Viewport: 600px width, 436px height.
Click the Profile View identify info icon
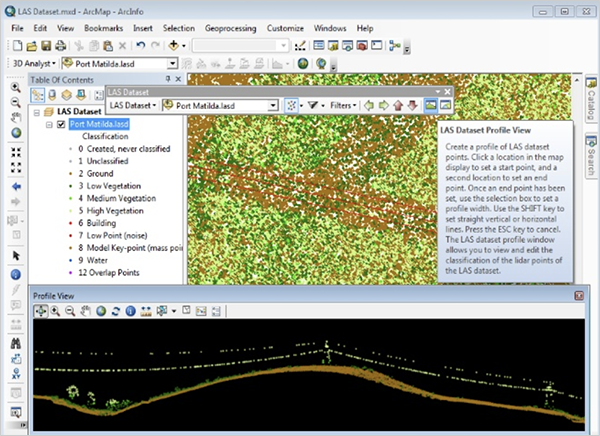click(130, 311)
